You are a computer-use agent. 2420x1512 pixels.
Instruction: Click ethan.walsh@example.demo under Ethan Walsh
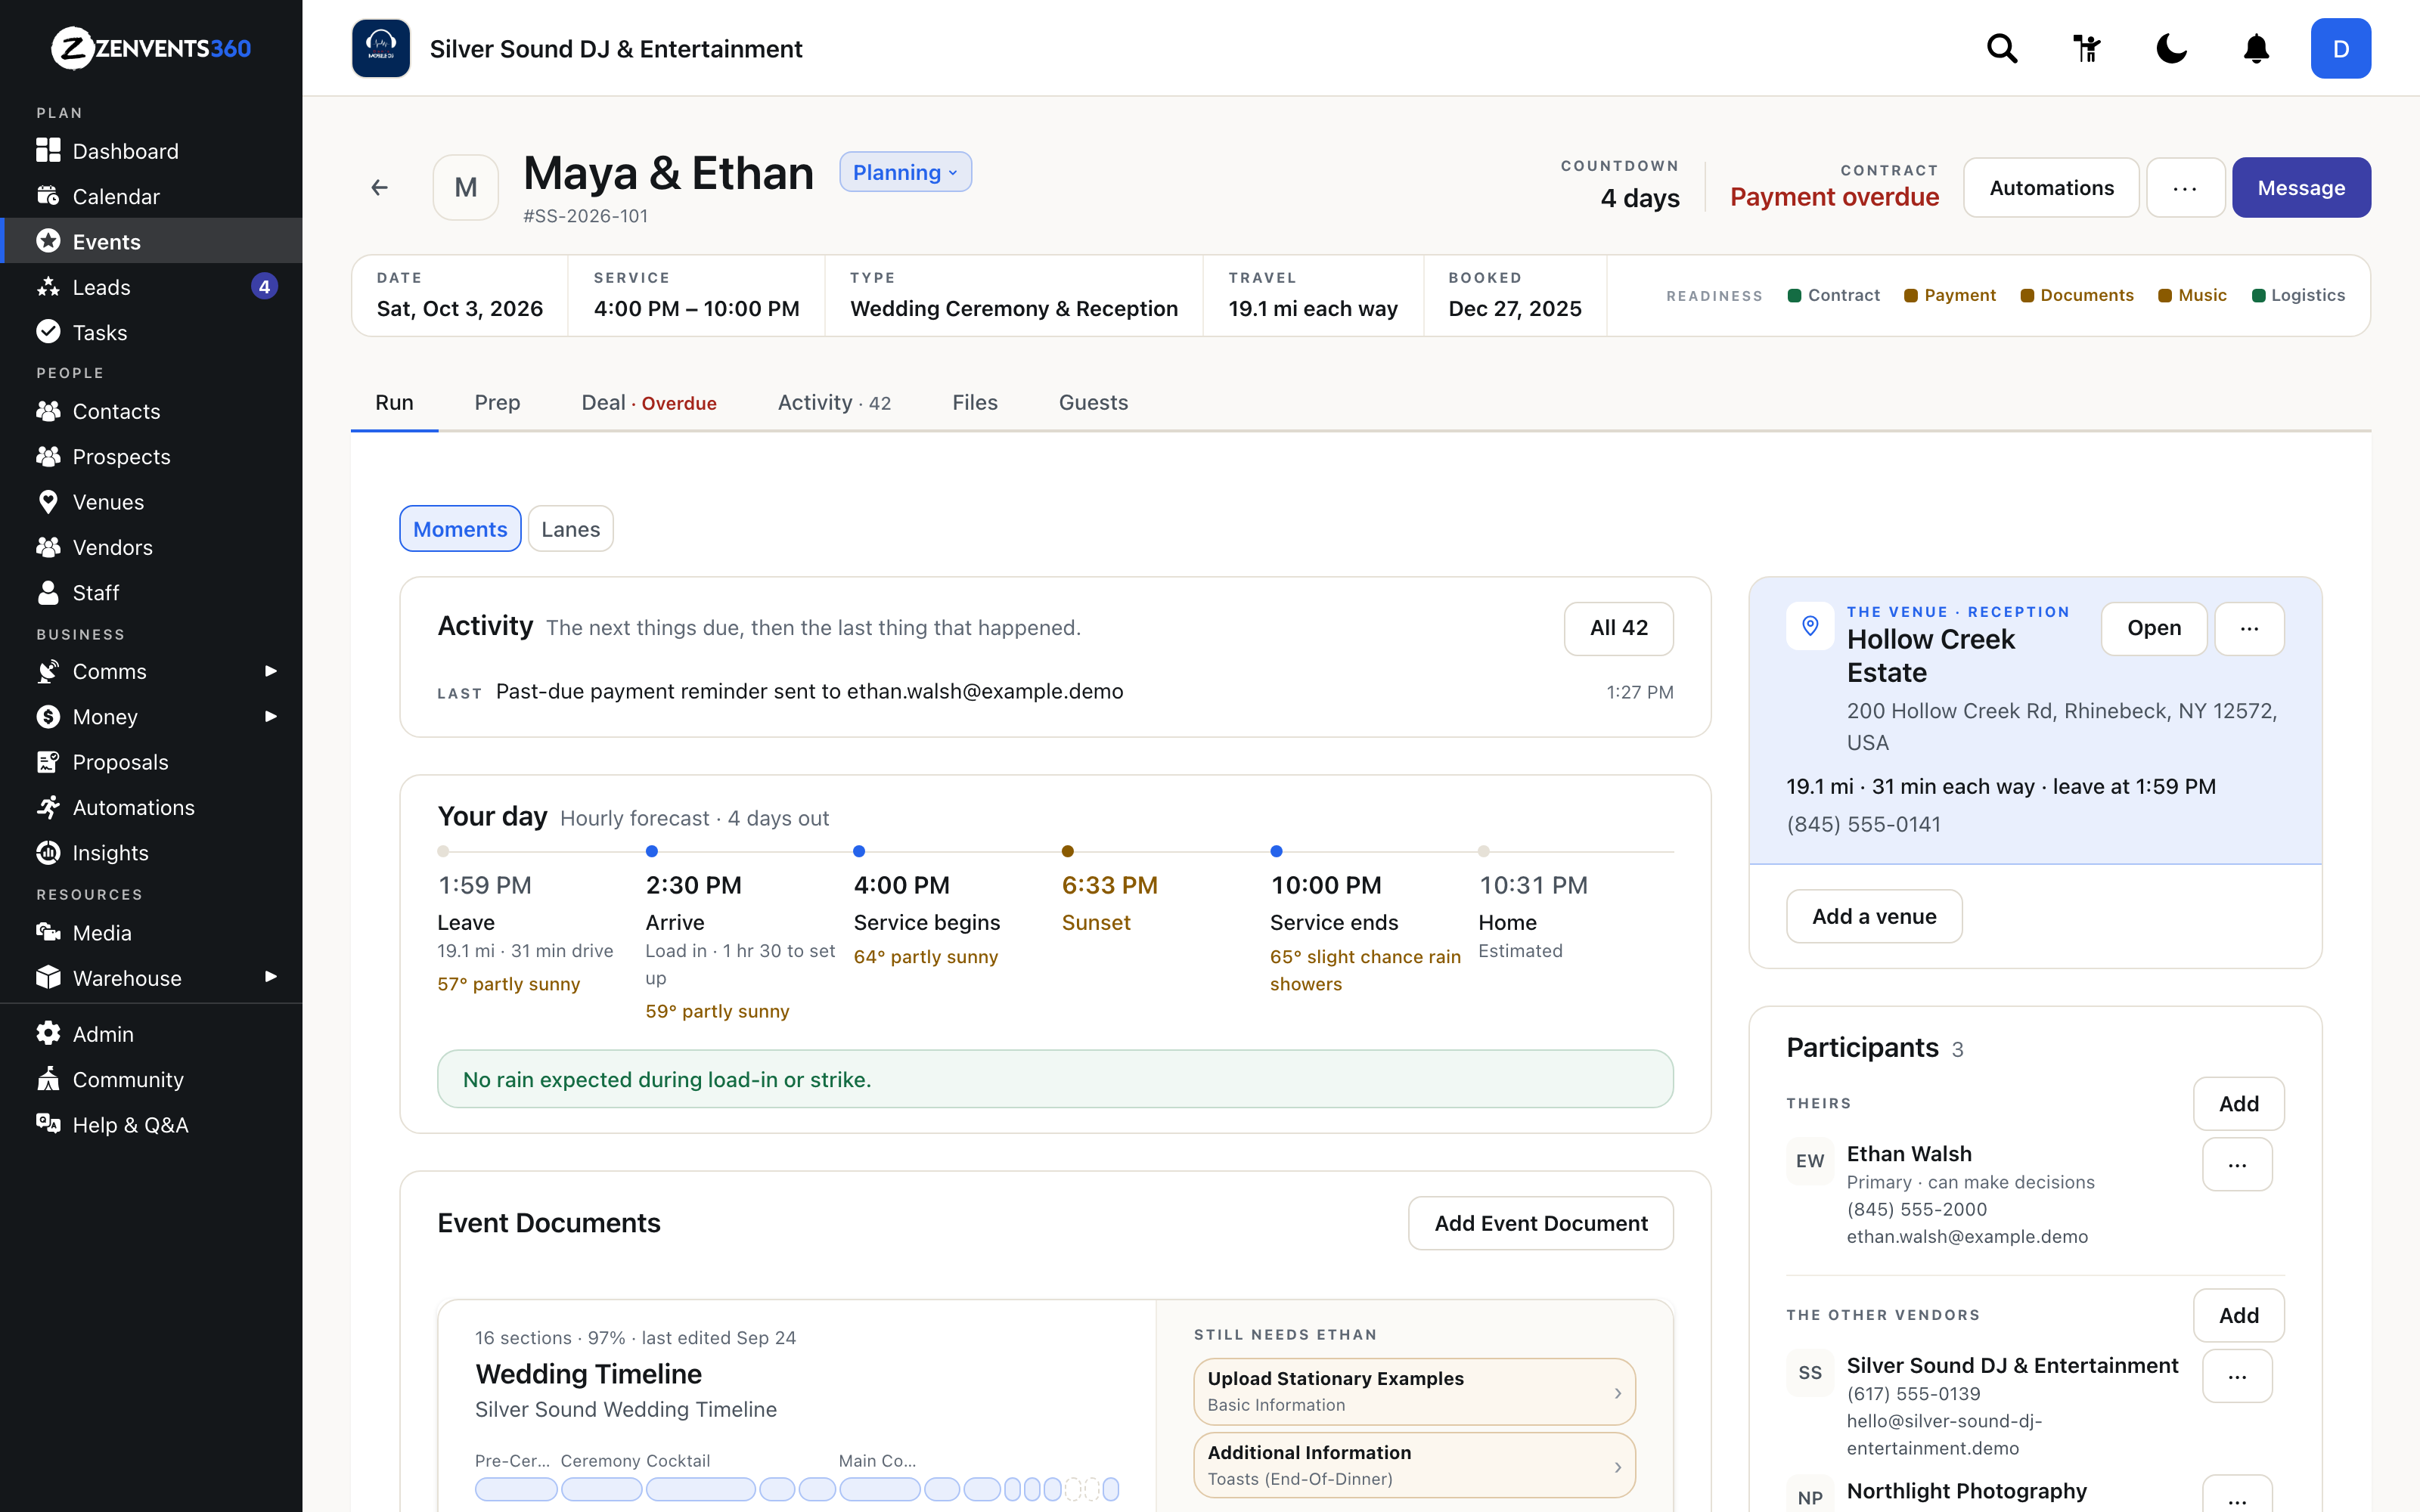tap(1967, 1236)
